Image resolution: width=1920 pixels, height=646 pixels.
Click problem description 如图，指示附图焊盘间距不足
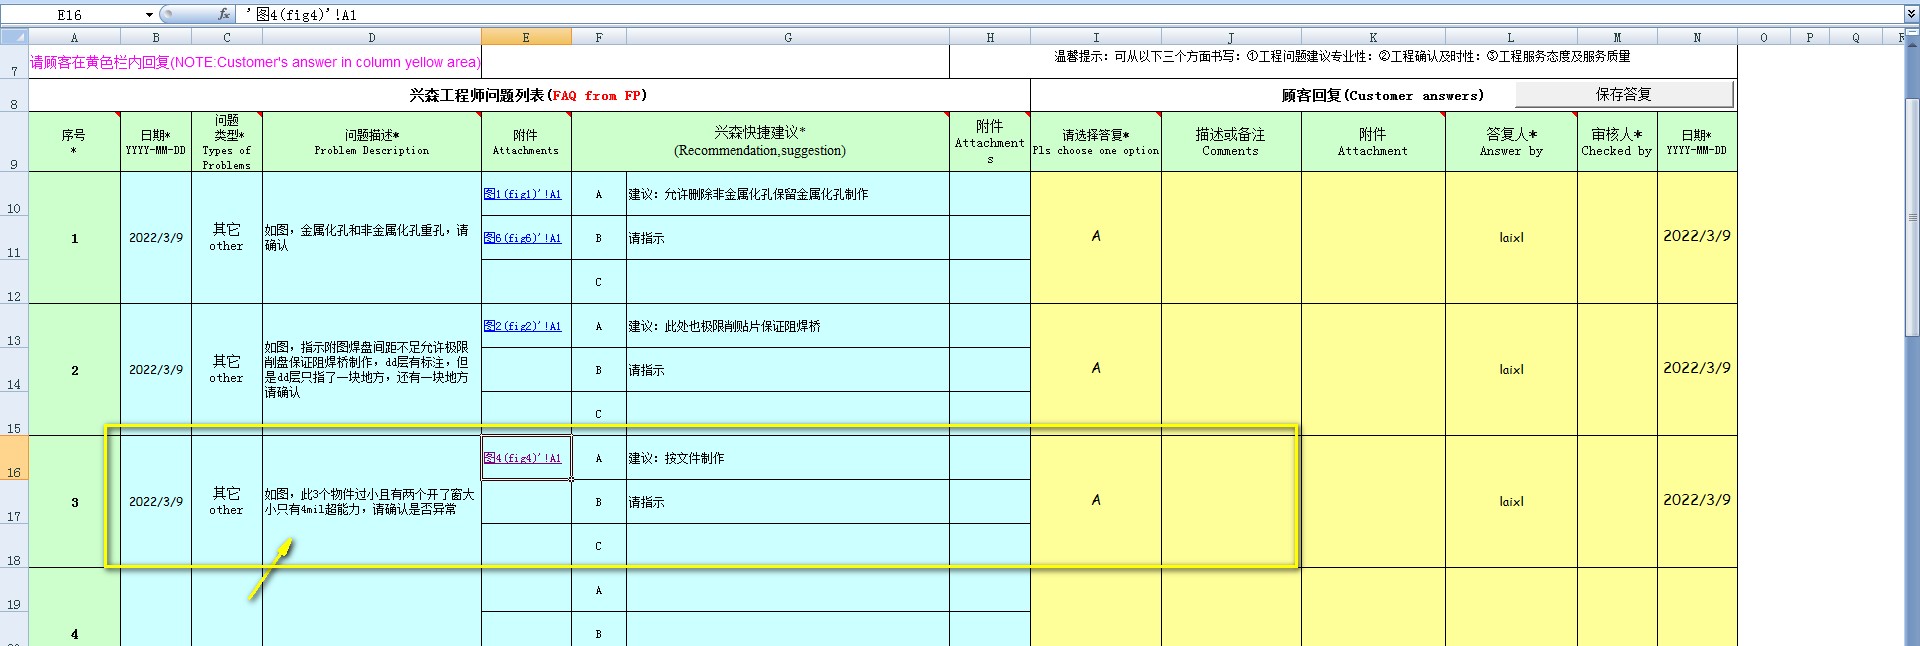click(372, 370)
